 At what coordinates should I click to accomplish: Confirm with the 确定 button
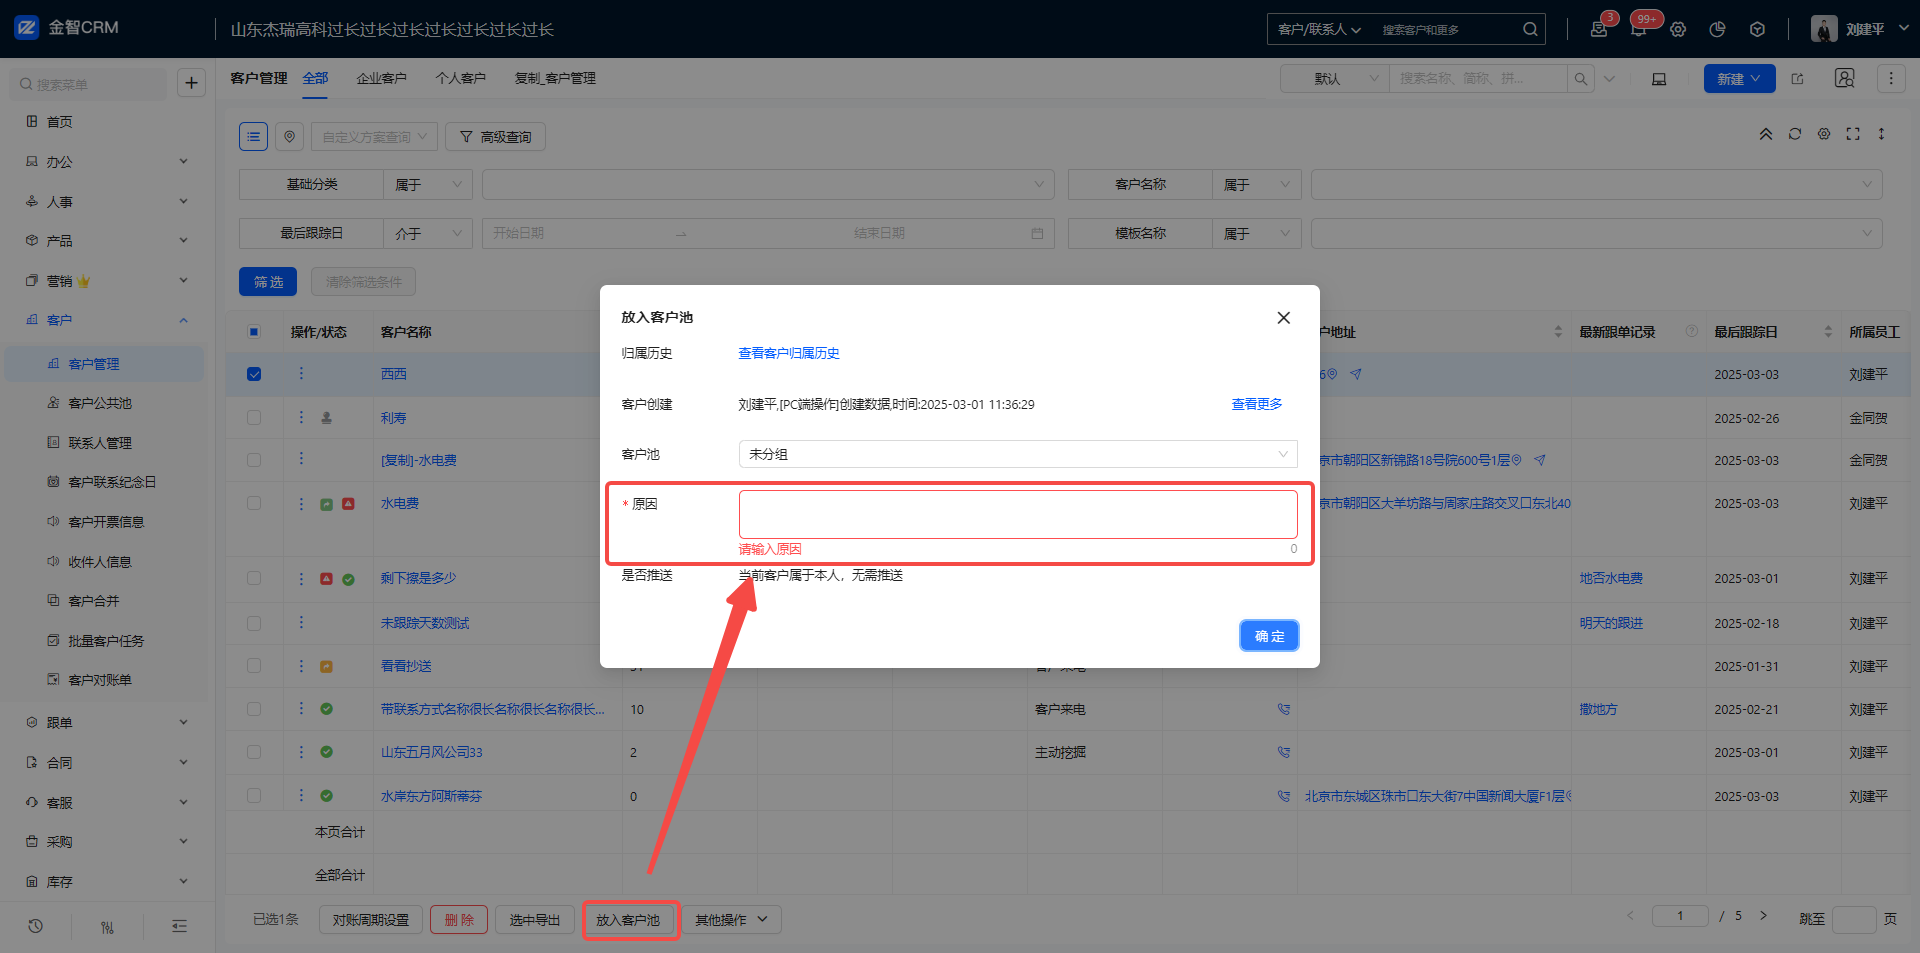pos(1269,636)
